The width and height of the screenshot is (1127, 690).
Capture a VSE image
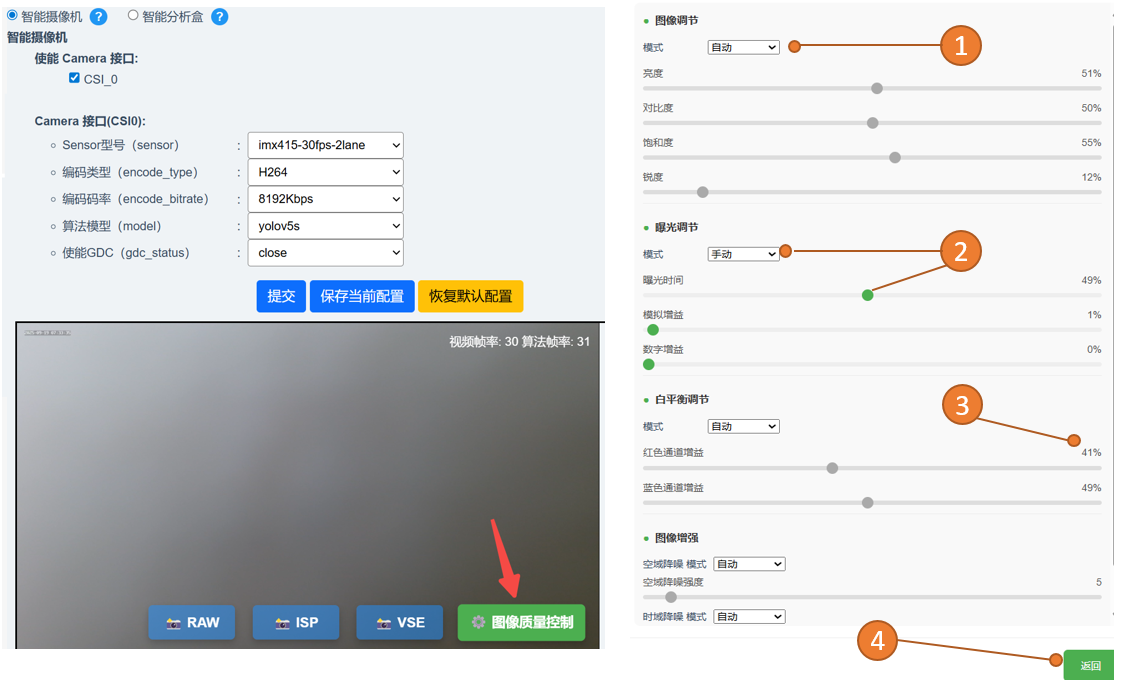click(400, 622)
